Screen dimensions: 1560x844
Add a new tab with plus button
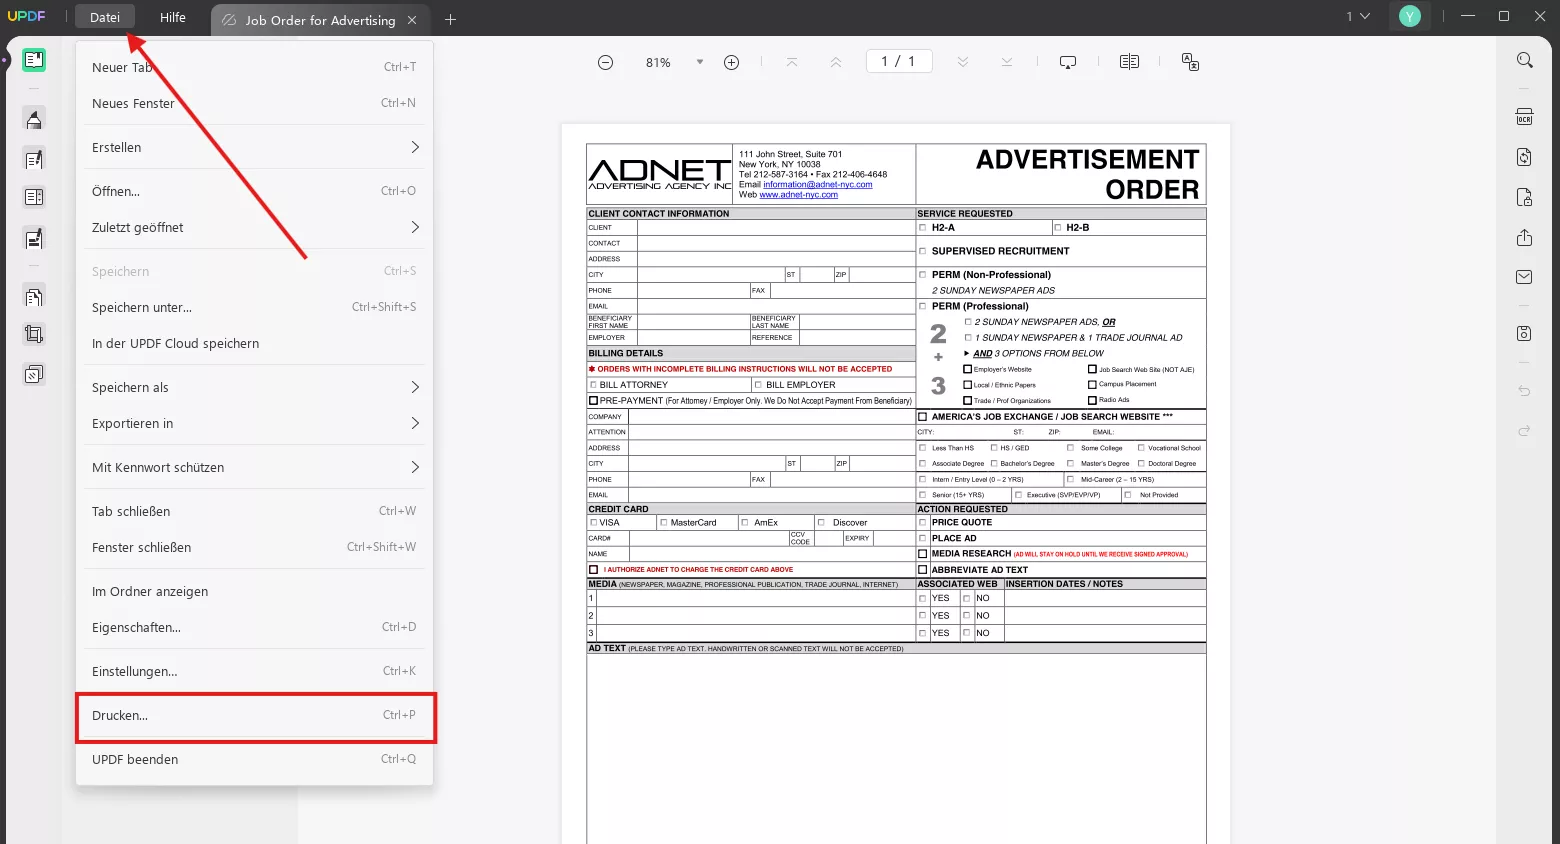450,20
